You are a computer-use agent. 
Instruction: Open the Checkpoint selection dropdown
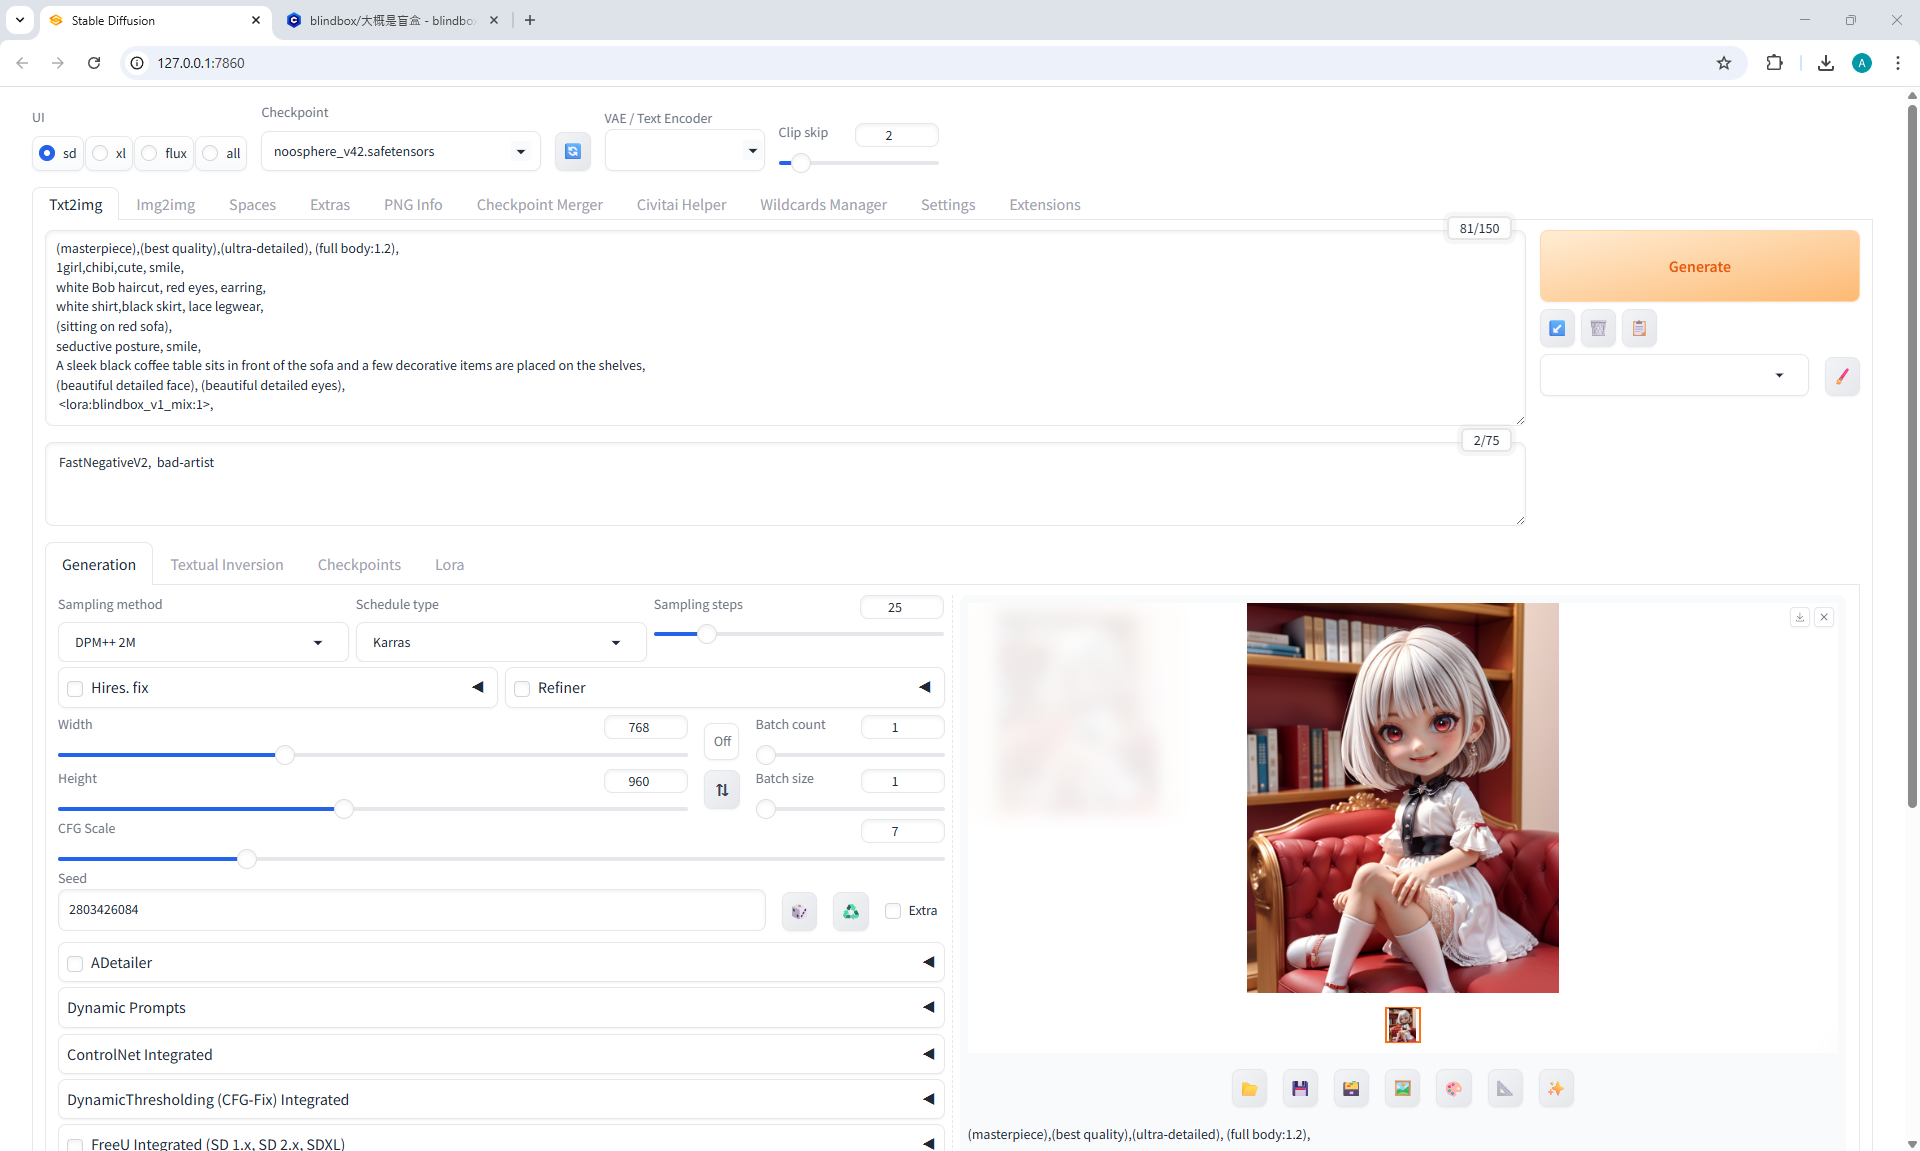point(400,151)
